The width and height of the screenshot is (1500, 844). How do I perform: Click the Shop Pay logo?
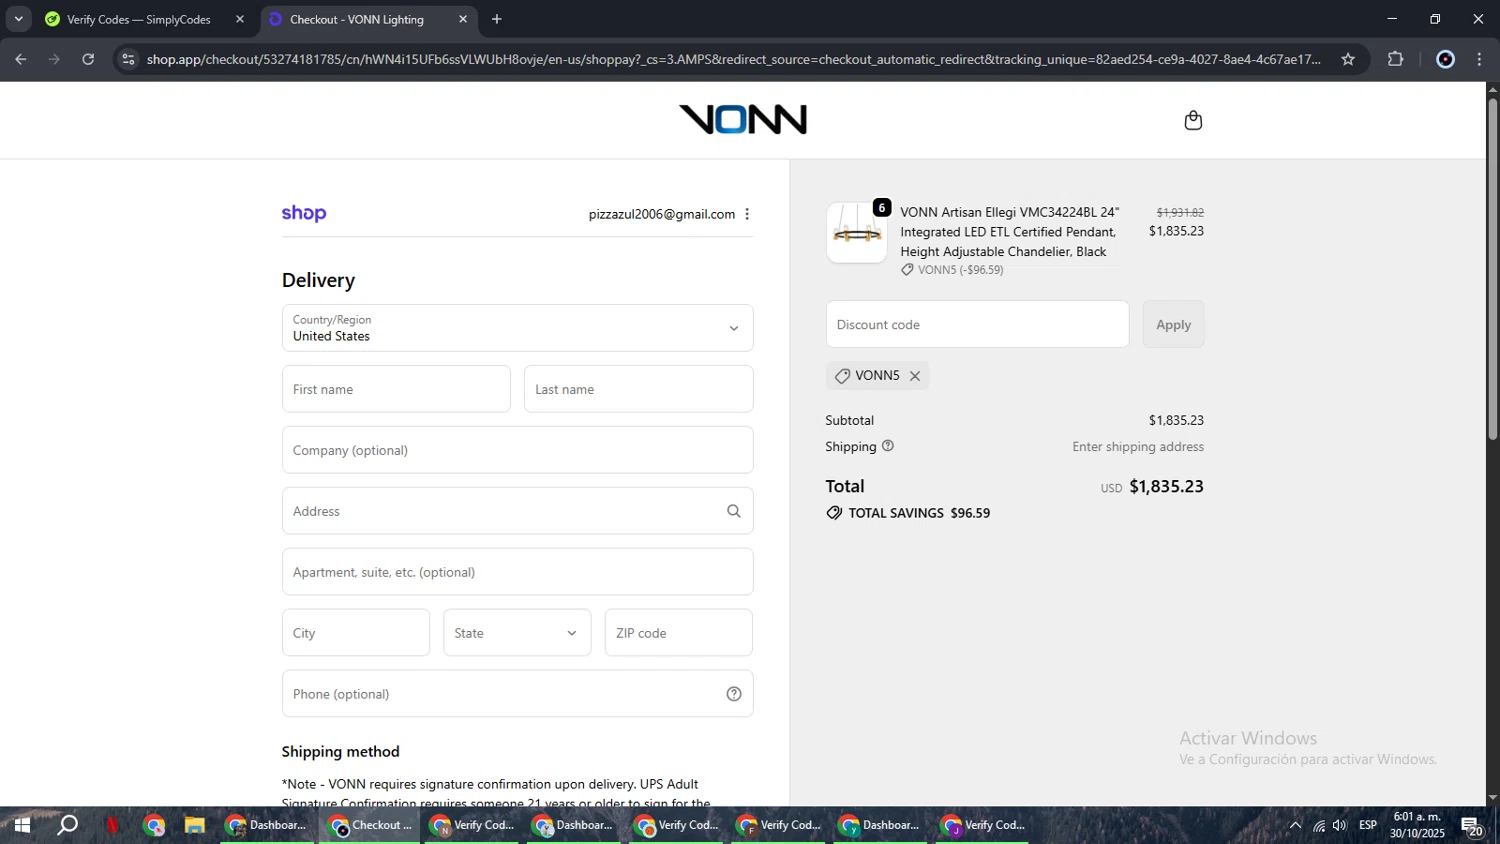[x=304, y=213]
